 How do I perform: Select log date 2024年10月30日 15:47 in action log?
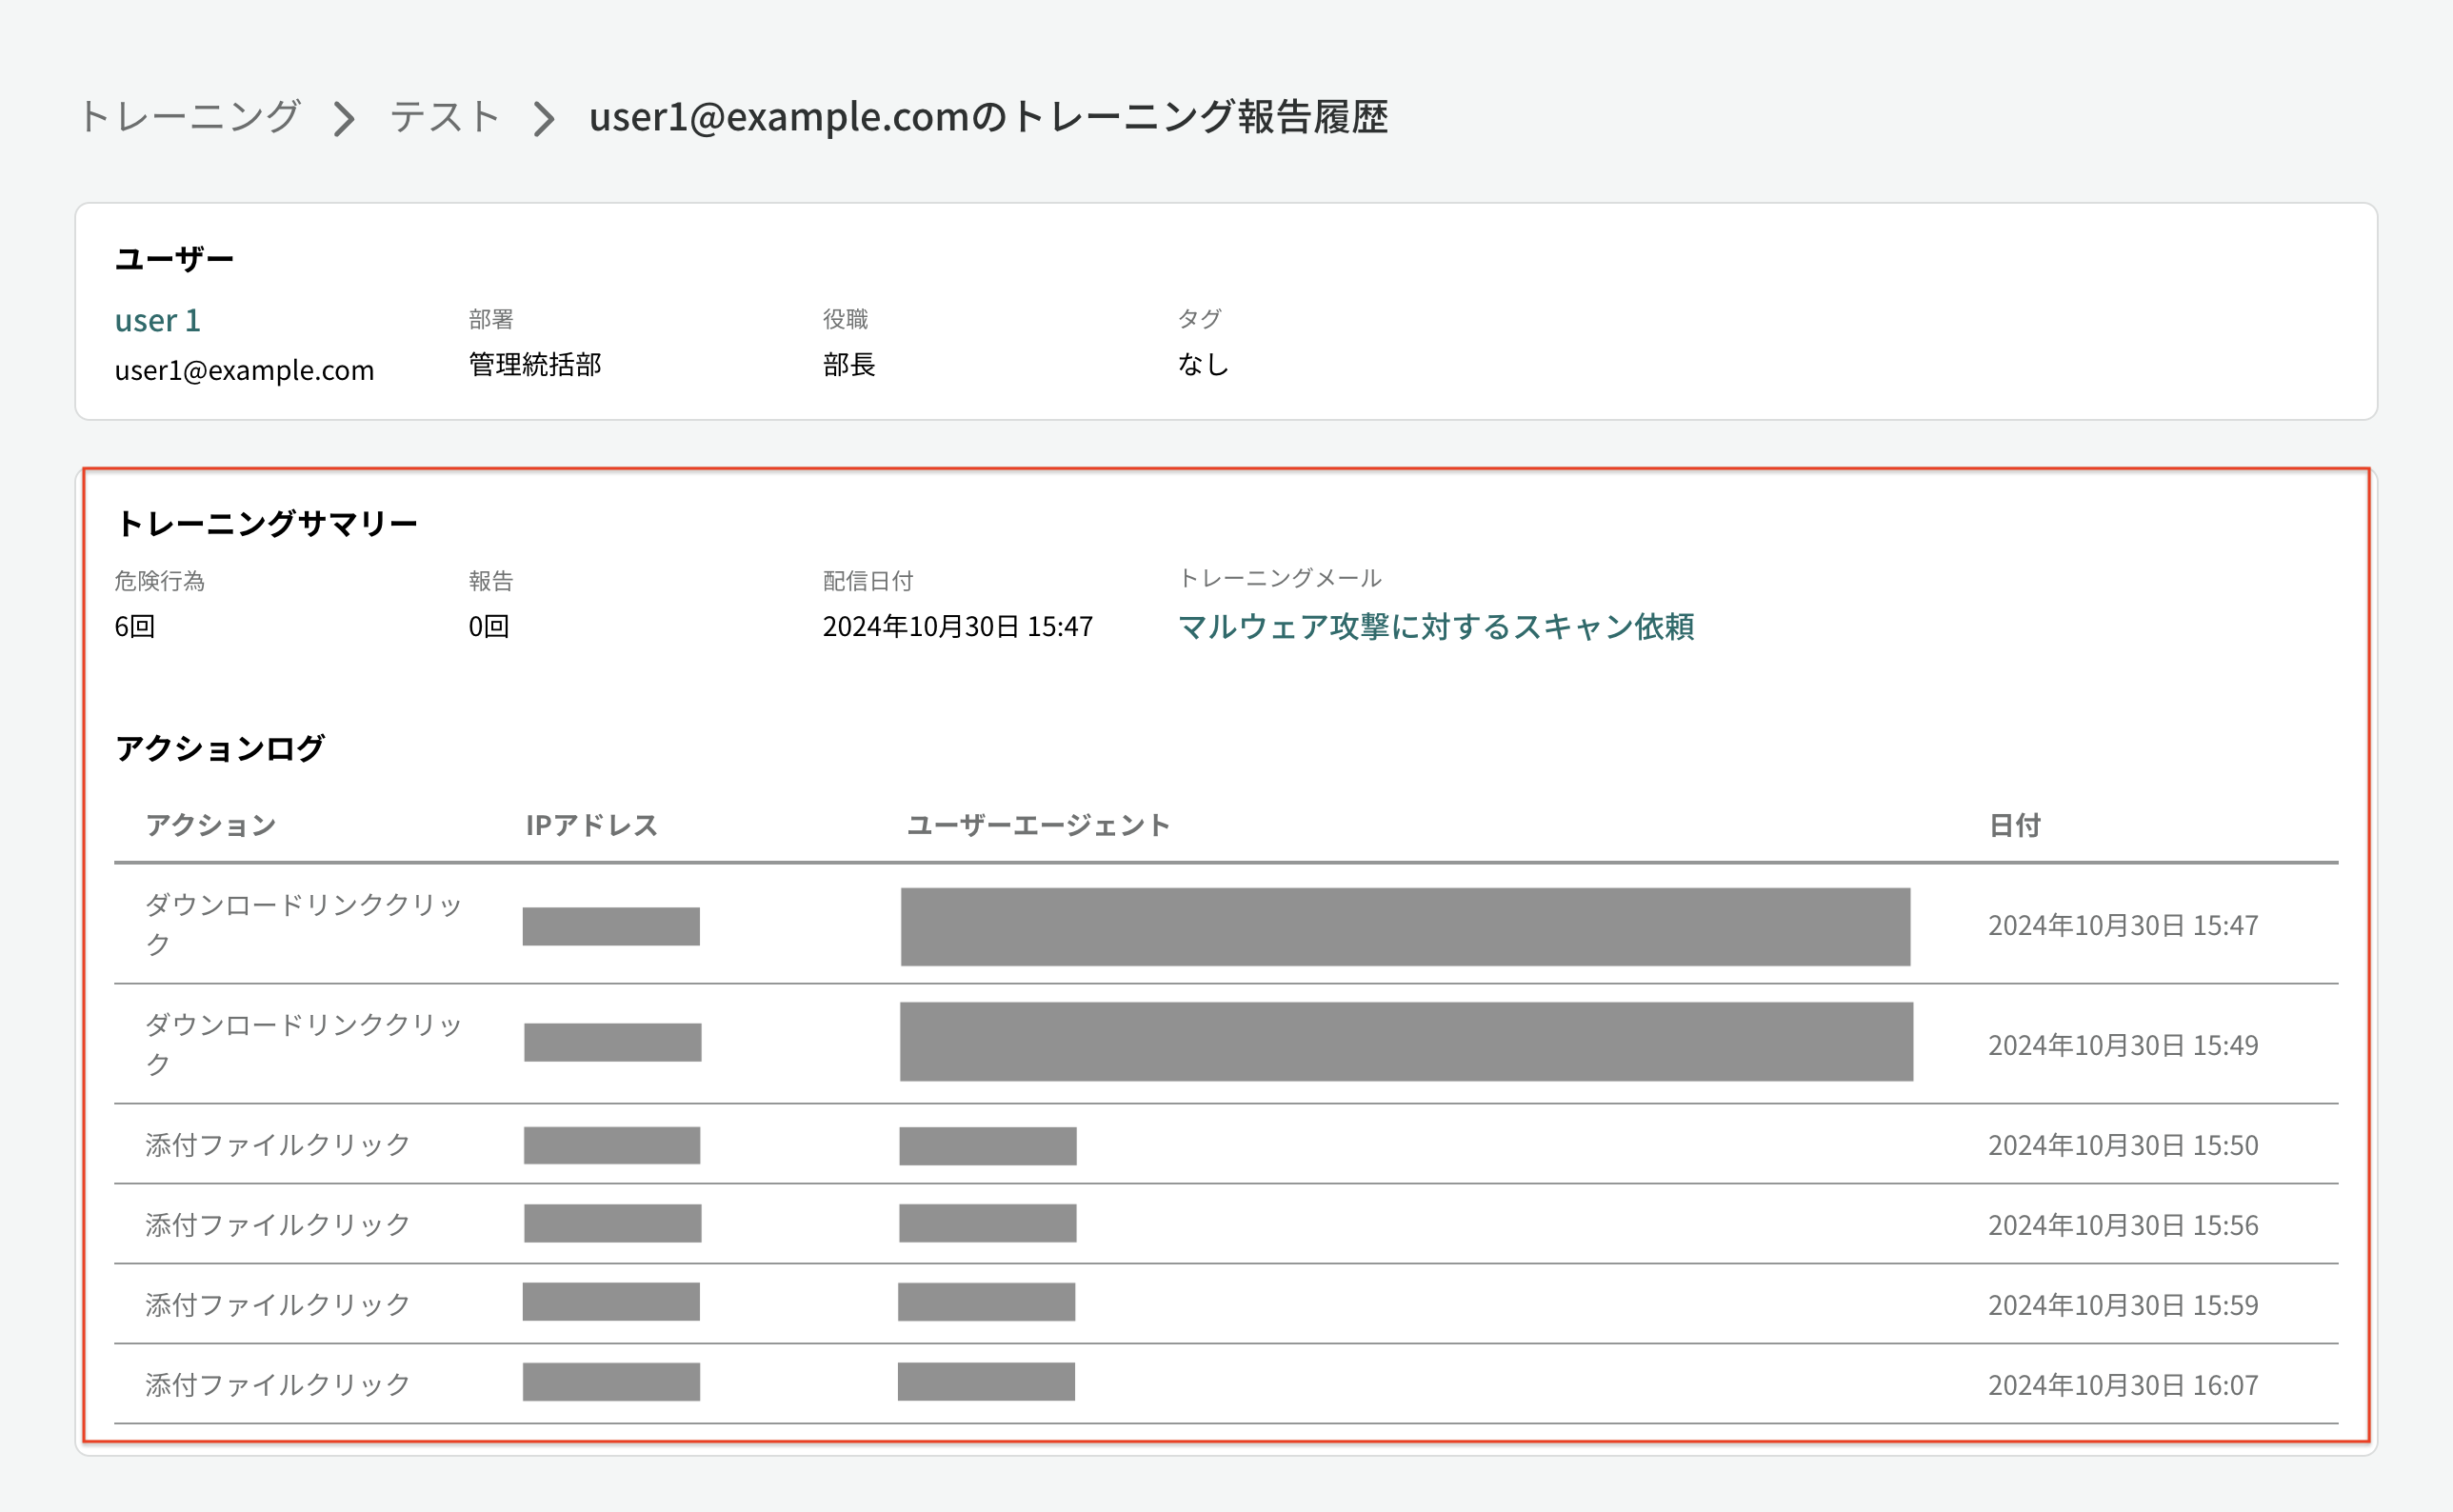2123,925
